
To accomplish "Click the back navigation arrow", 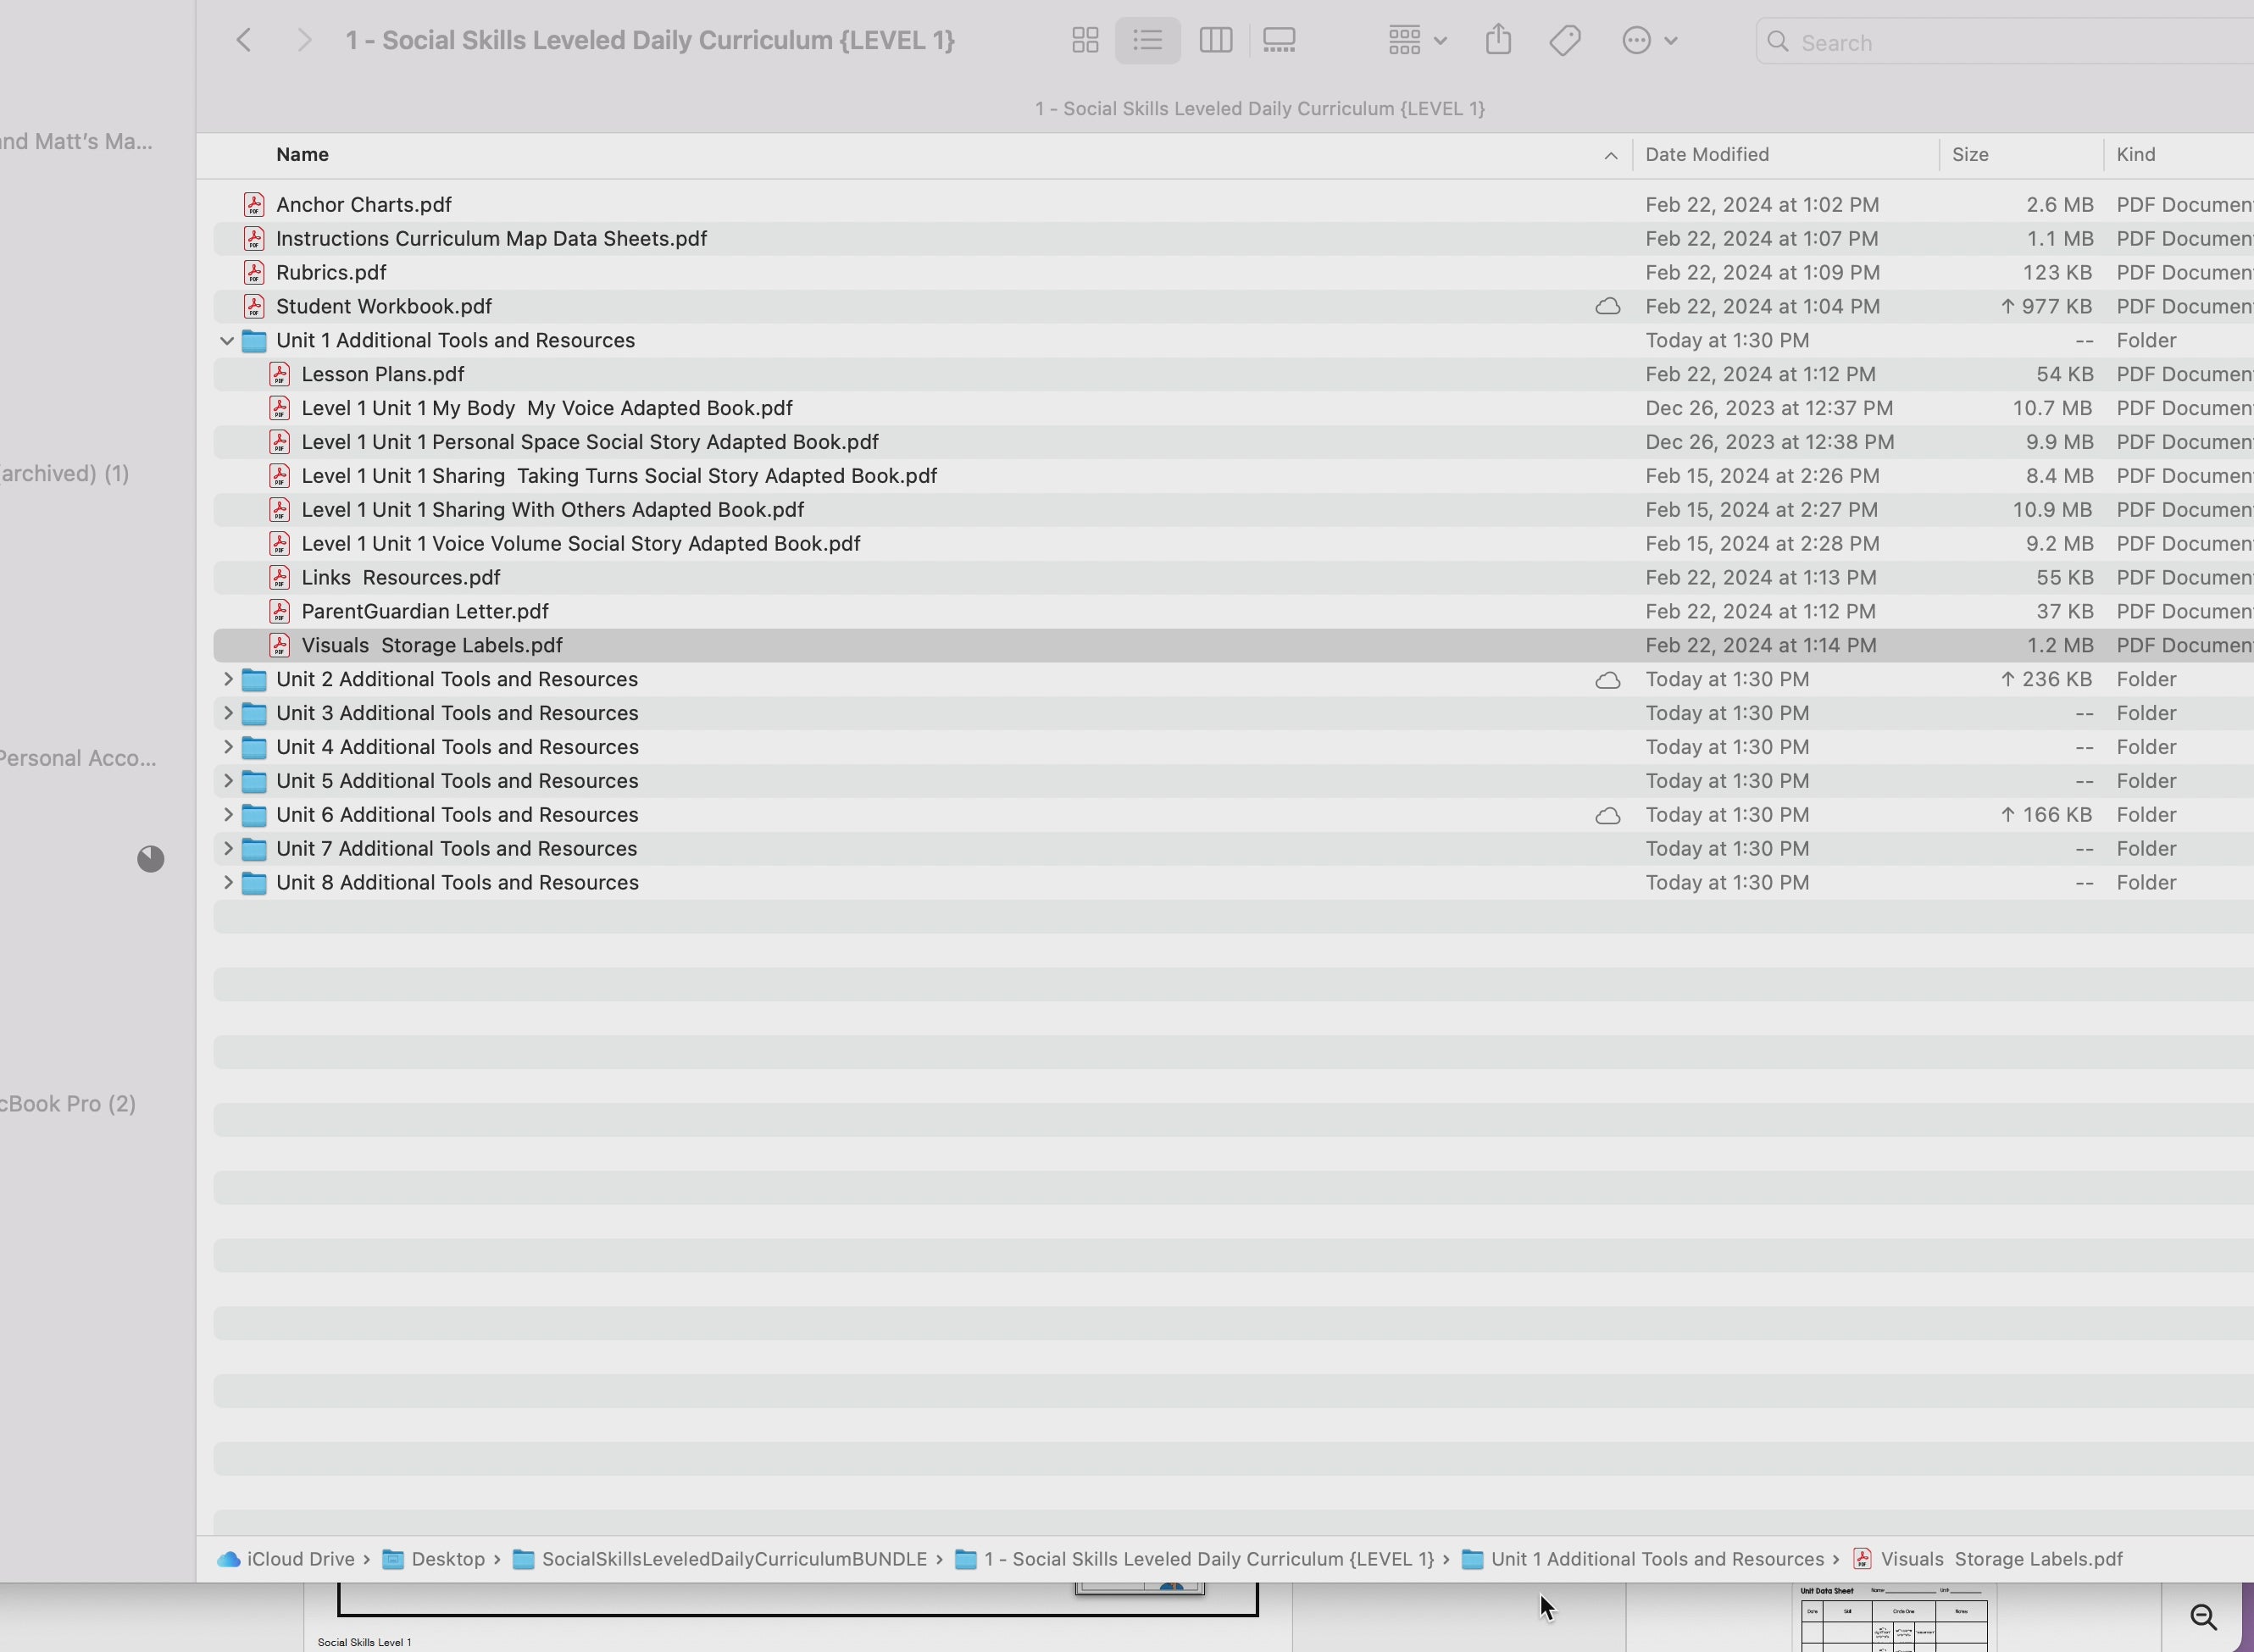I will [x=244, y=41].
